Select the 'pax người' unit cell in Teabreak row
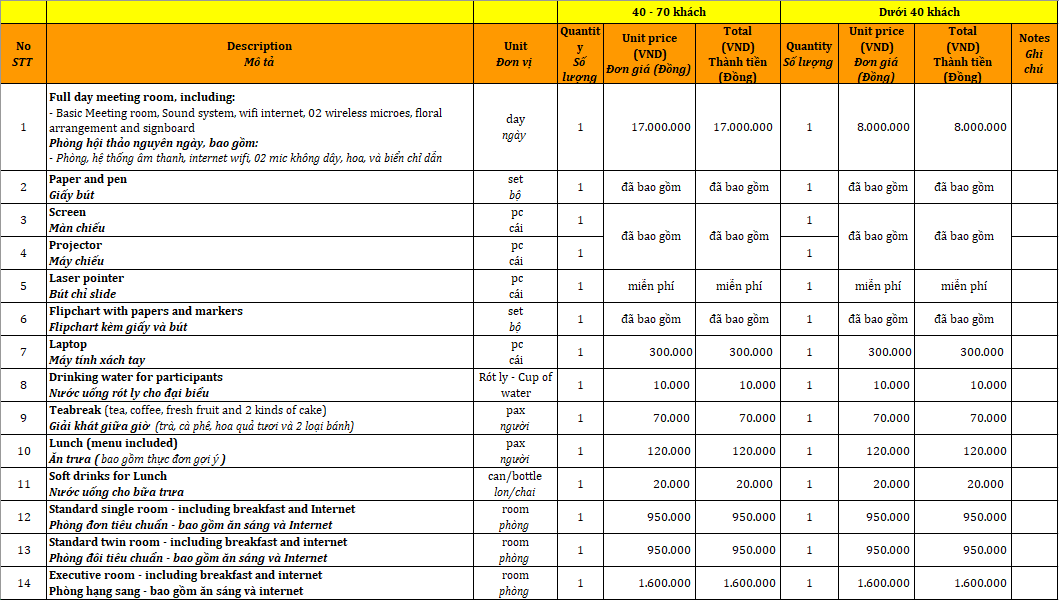 [515, 418]
